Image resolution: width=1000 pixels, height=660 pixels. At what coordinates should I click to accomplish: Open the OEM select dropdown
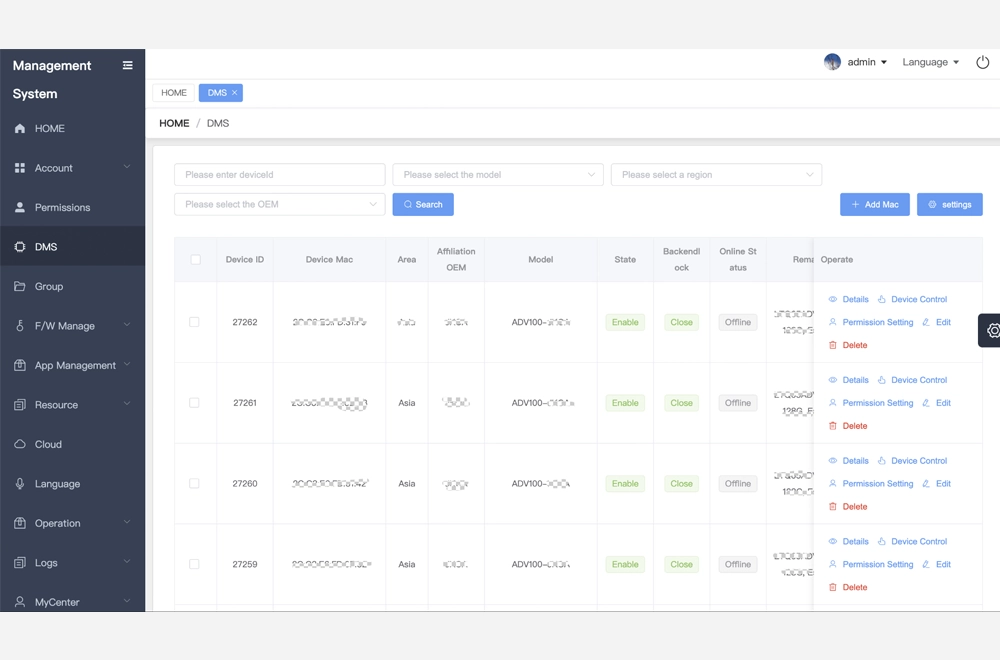pos(279,204)
